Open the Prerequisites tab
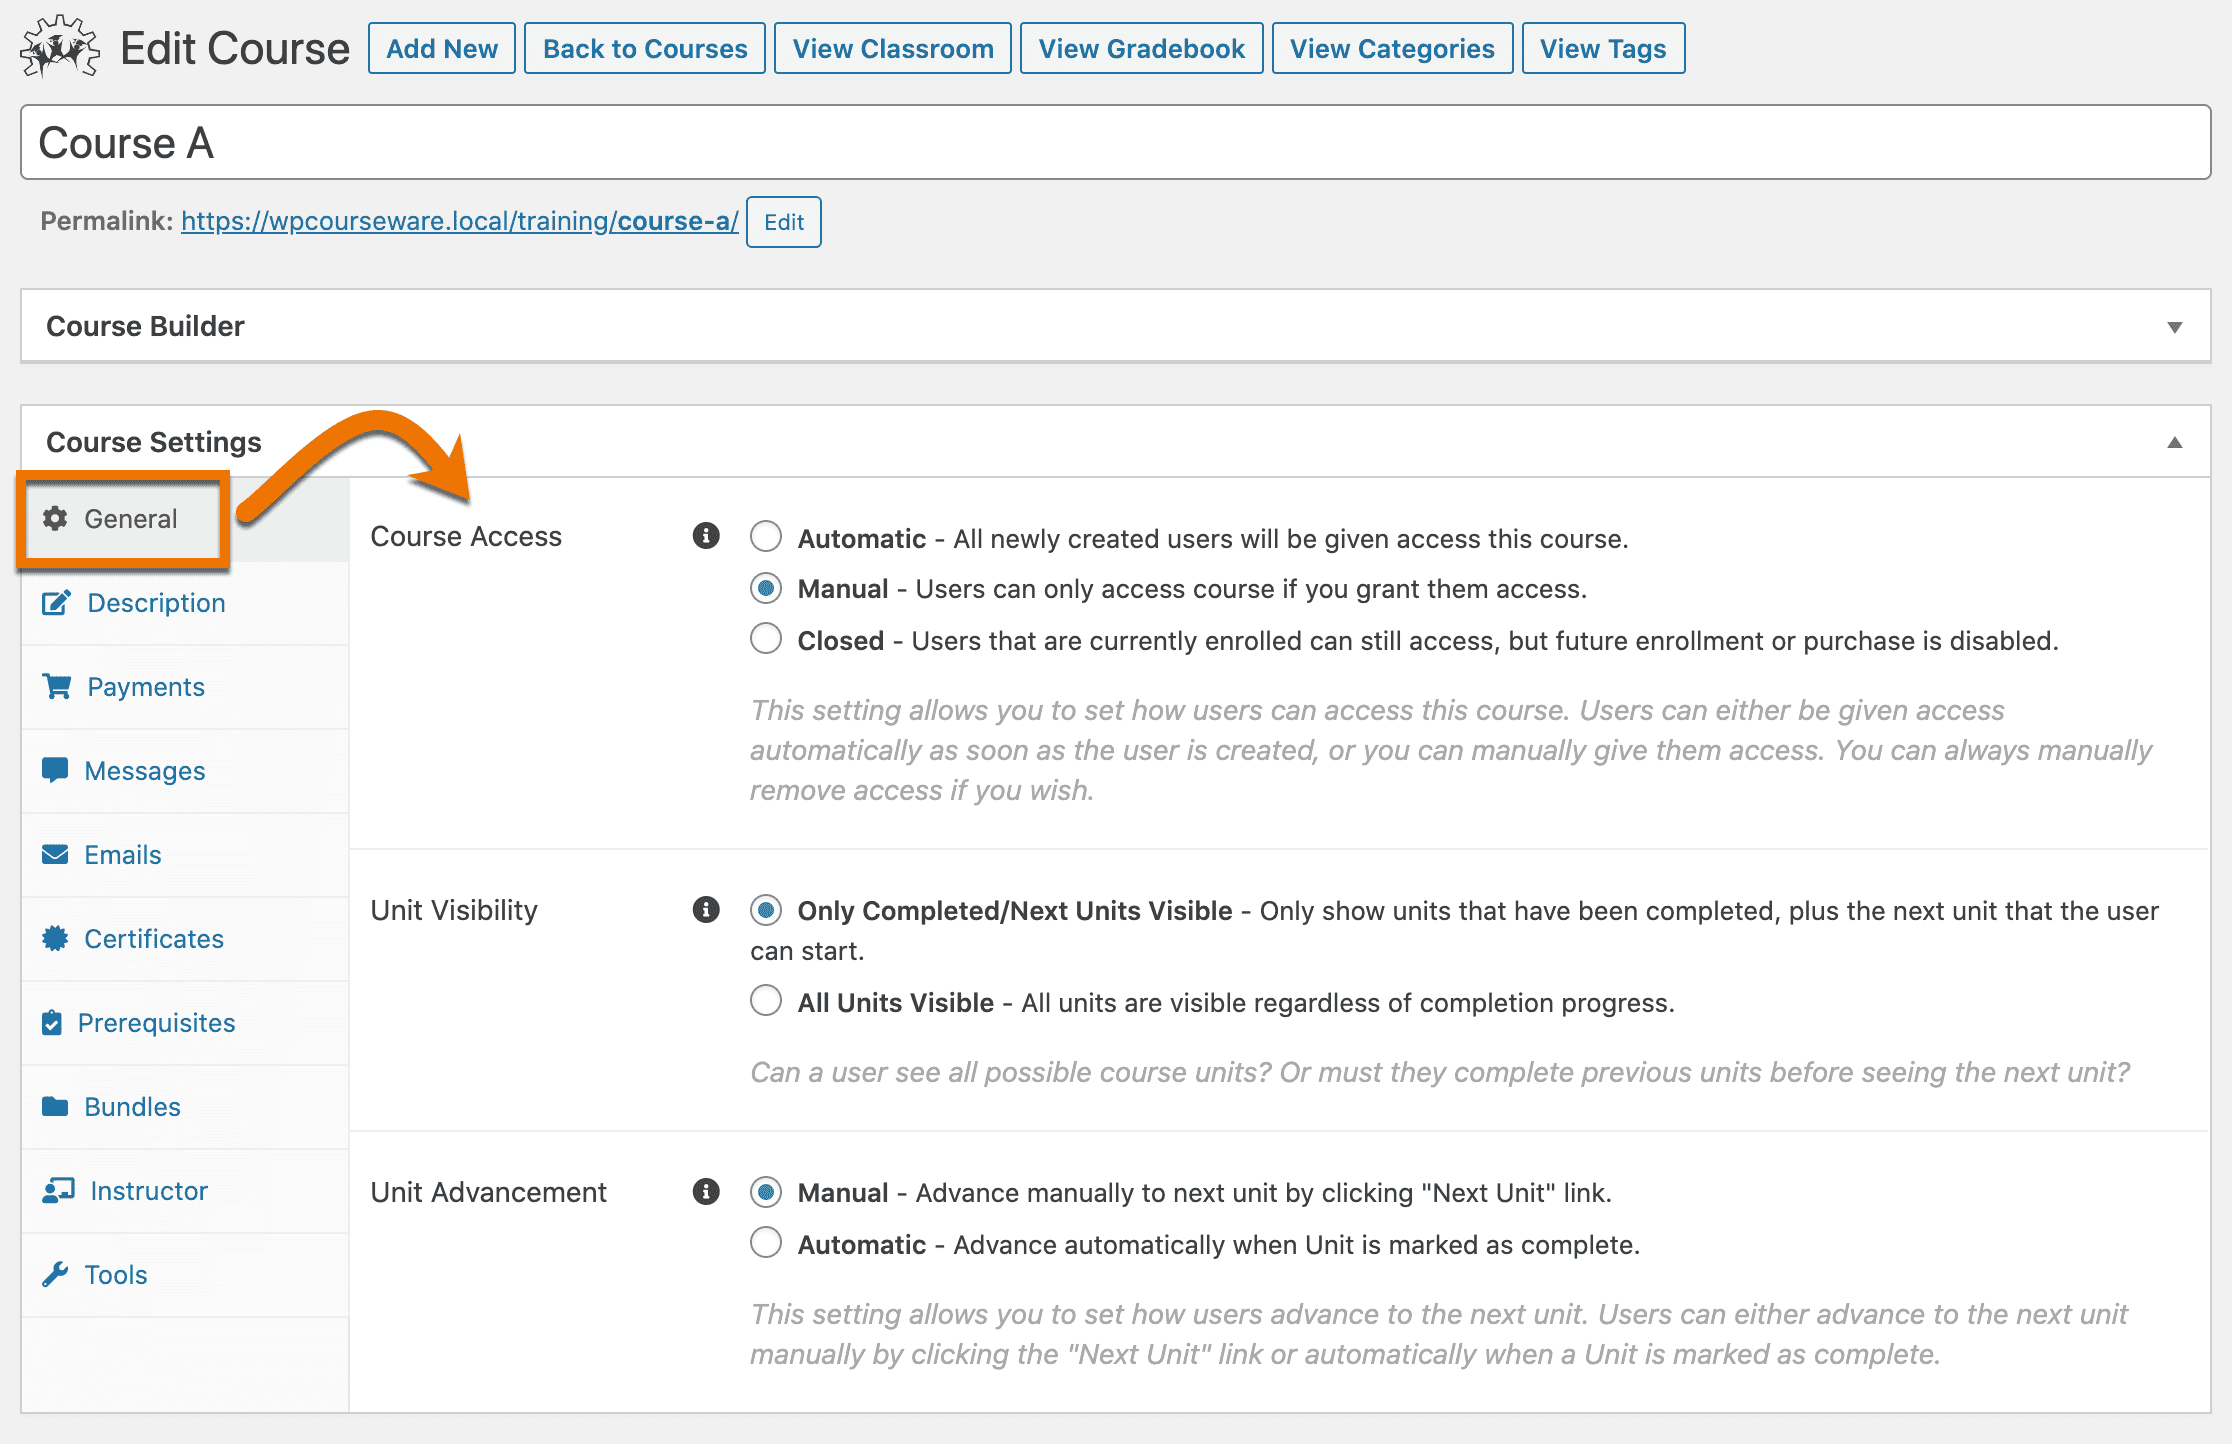2232x1444 pixels. pos(186,1023)
